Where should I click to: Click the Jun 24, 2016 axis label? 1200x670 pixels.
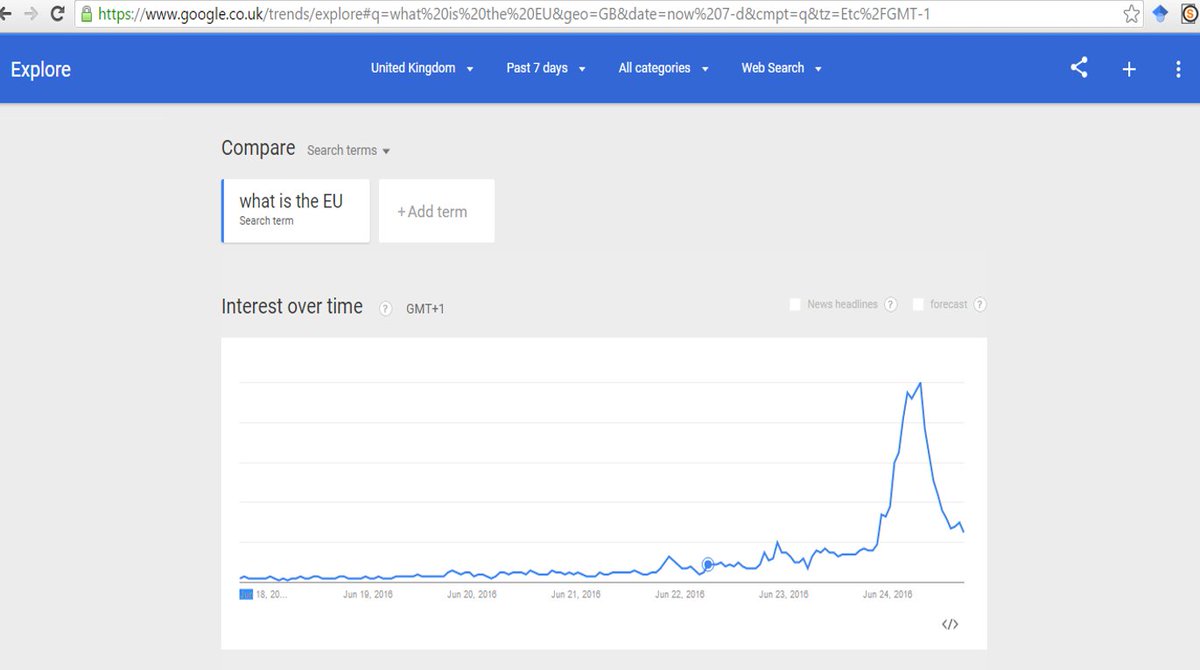(888, 594)
